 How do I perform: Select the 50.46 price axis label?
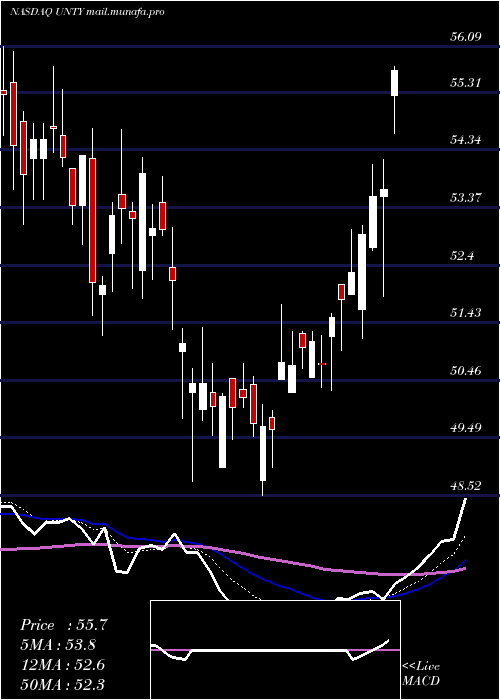[465, 371]
